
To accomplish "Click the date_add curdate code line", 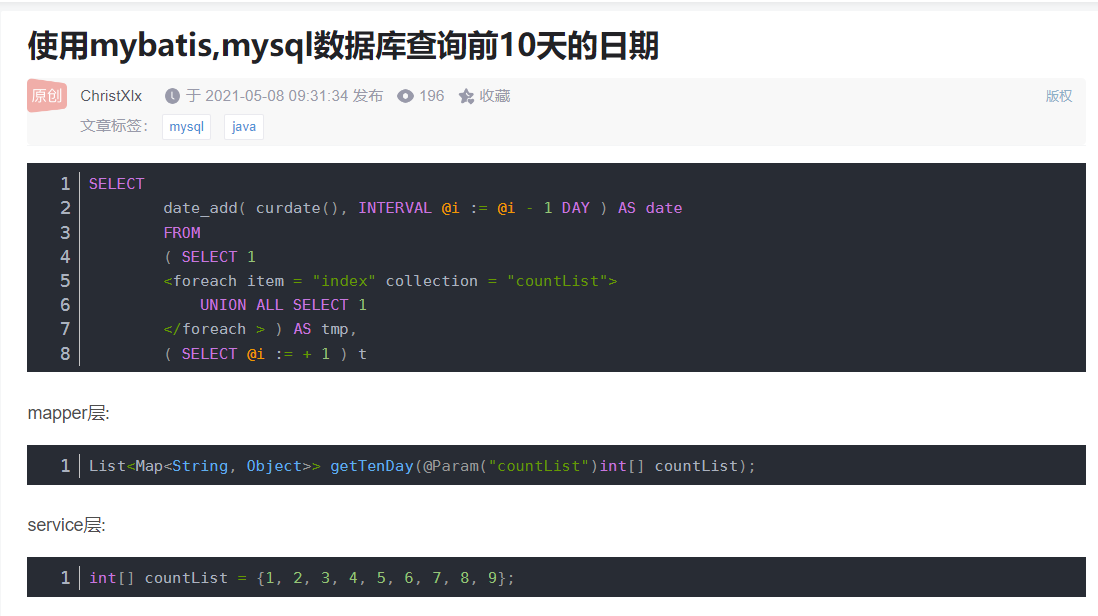I will click(422, 208).
